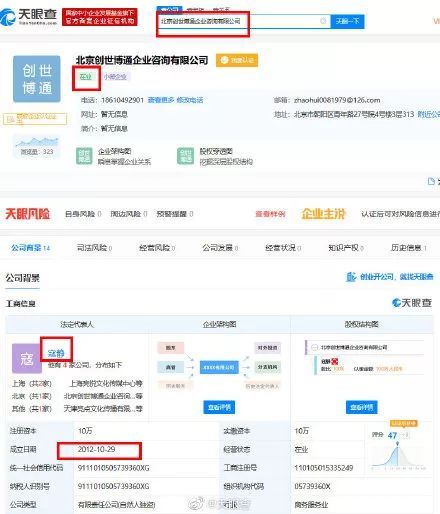Image resolution: width=440 pixels, height=514 pixels.
Task: Click the 组织机构代码 value 05739360X
Action: (x=312, y=486)
